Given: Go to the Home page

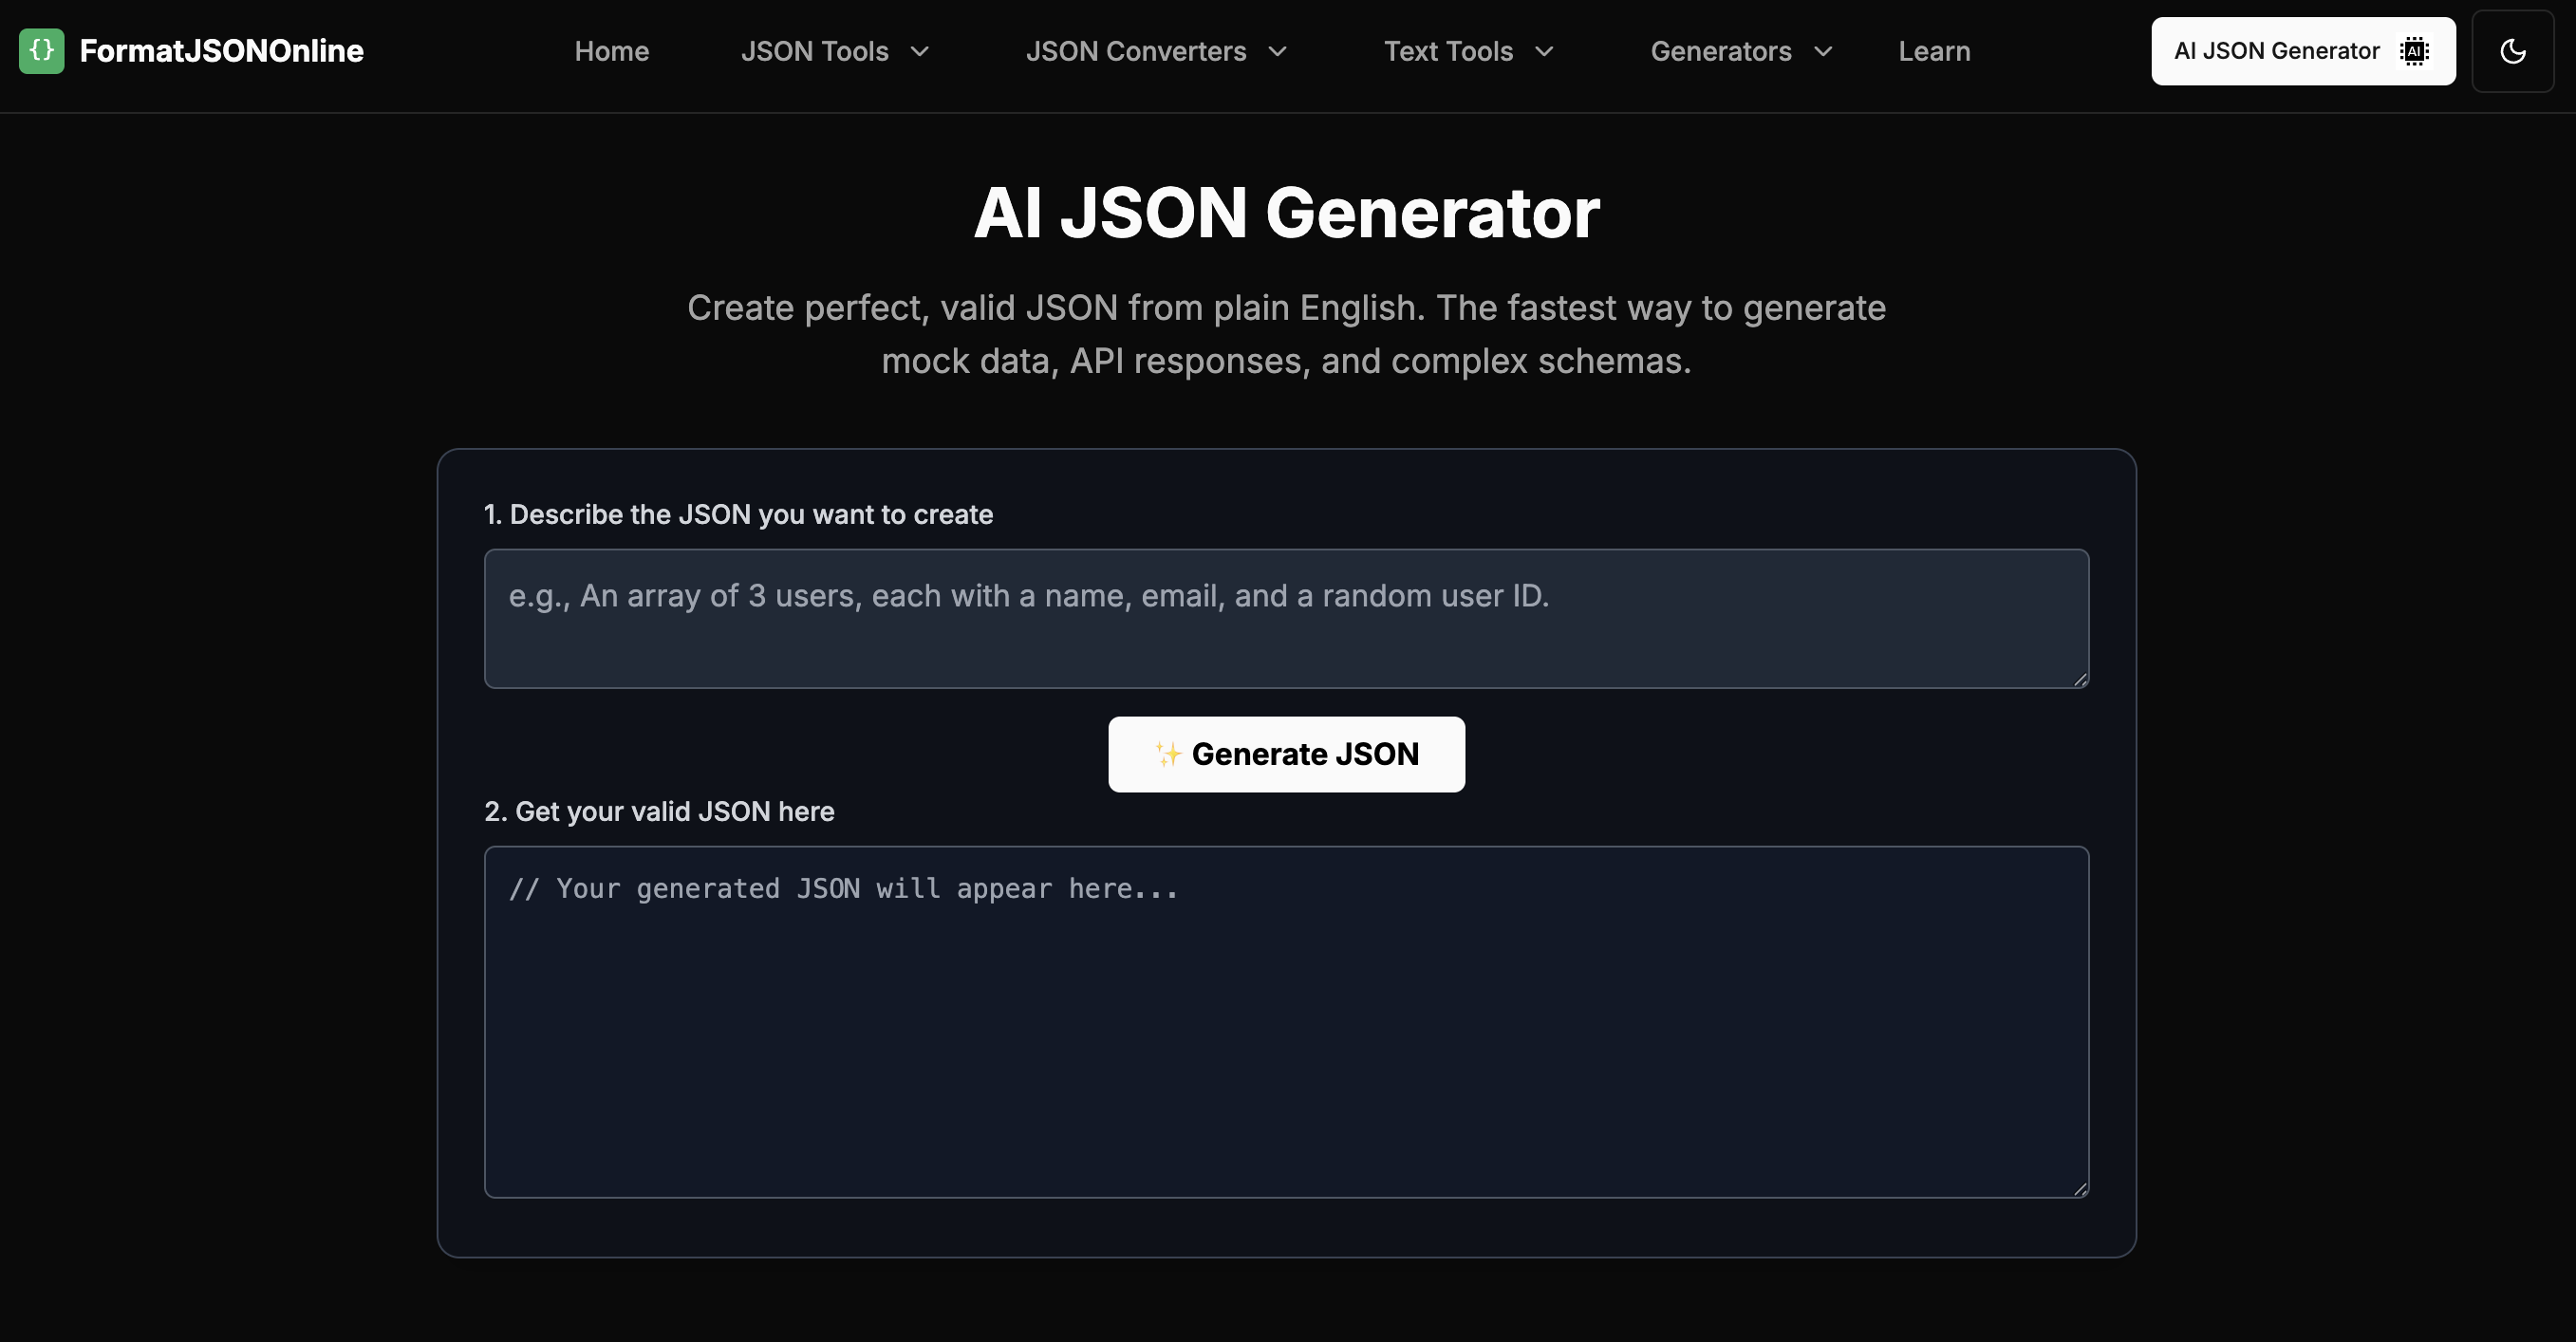Looking at the screenshot, I should point(612,51).
